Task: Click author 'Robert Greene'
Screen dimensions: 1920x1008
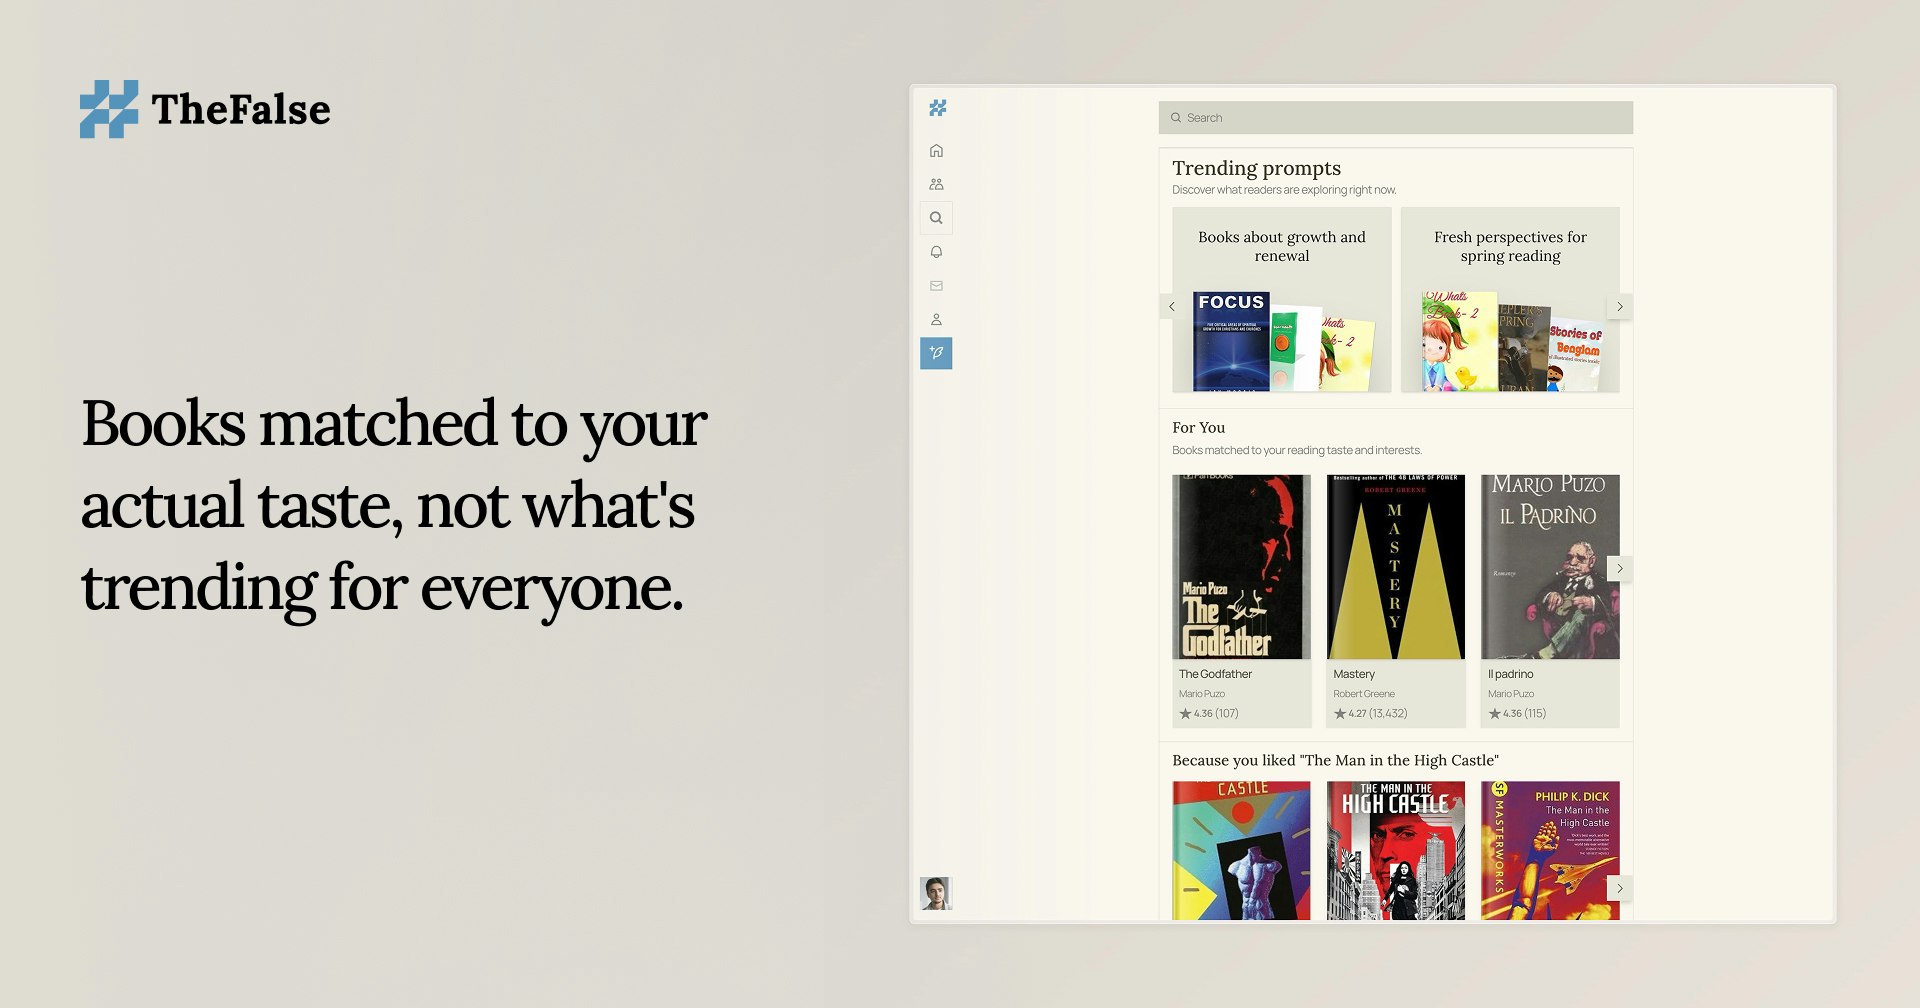Action: coord(1364,694)
